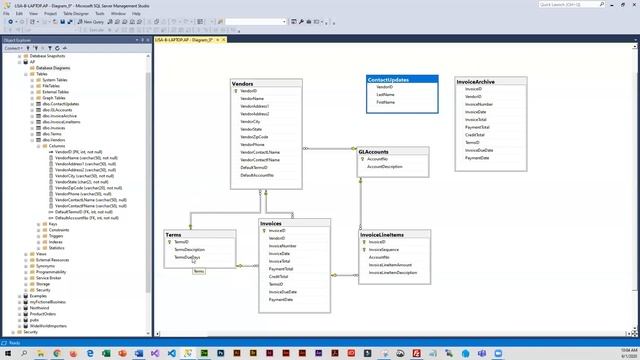
Task: Select the Northwind database
Action: tap(39, 308)
